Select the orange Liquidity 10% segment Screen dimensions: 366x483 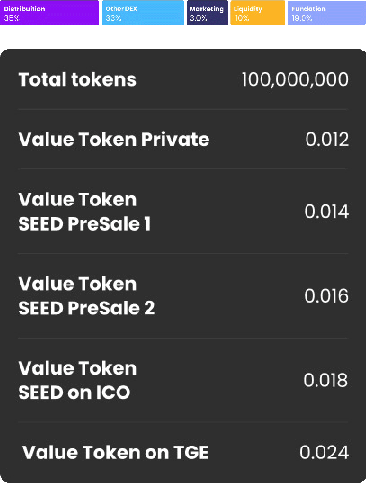(257, 12)
